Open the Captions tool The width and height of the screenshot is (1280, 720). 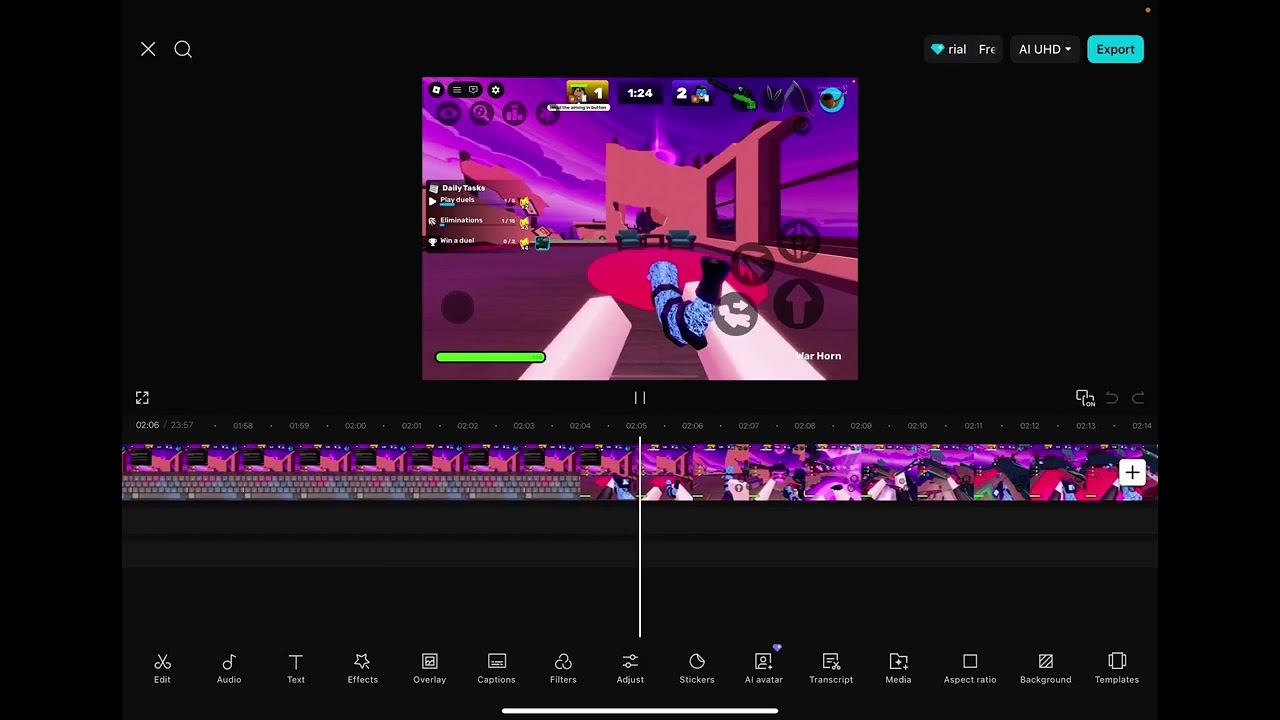pos(496,668)
